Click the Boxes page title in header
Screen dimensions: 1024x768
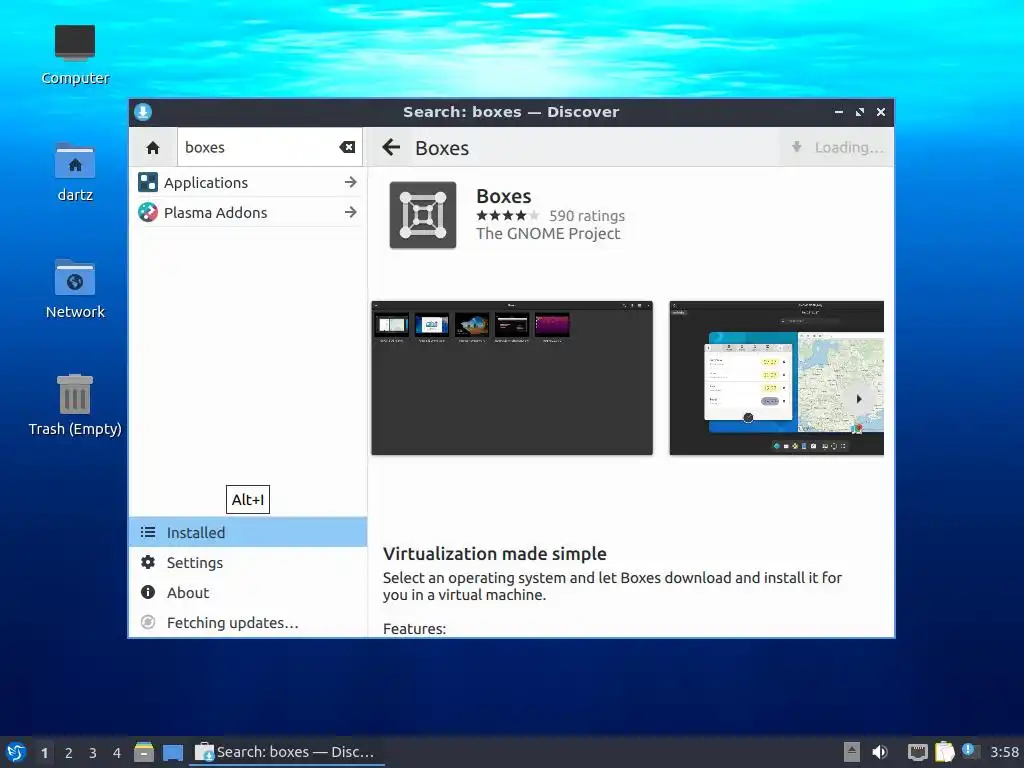click(x=442, y=148)
